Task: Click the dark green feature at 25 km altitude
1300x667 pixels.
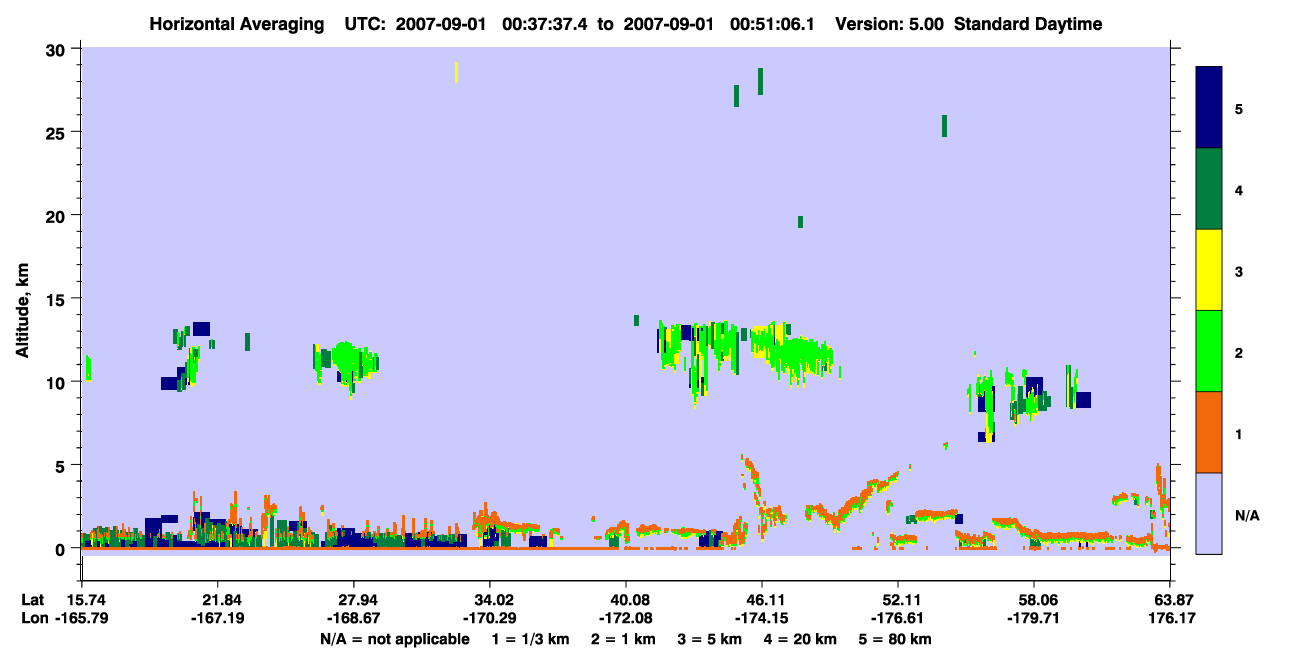Action: pos(944,126)
